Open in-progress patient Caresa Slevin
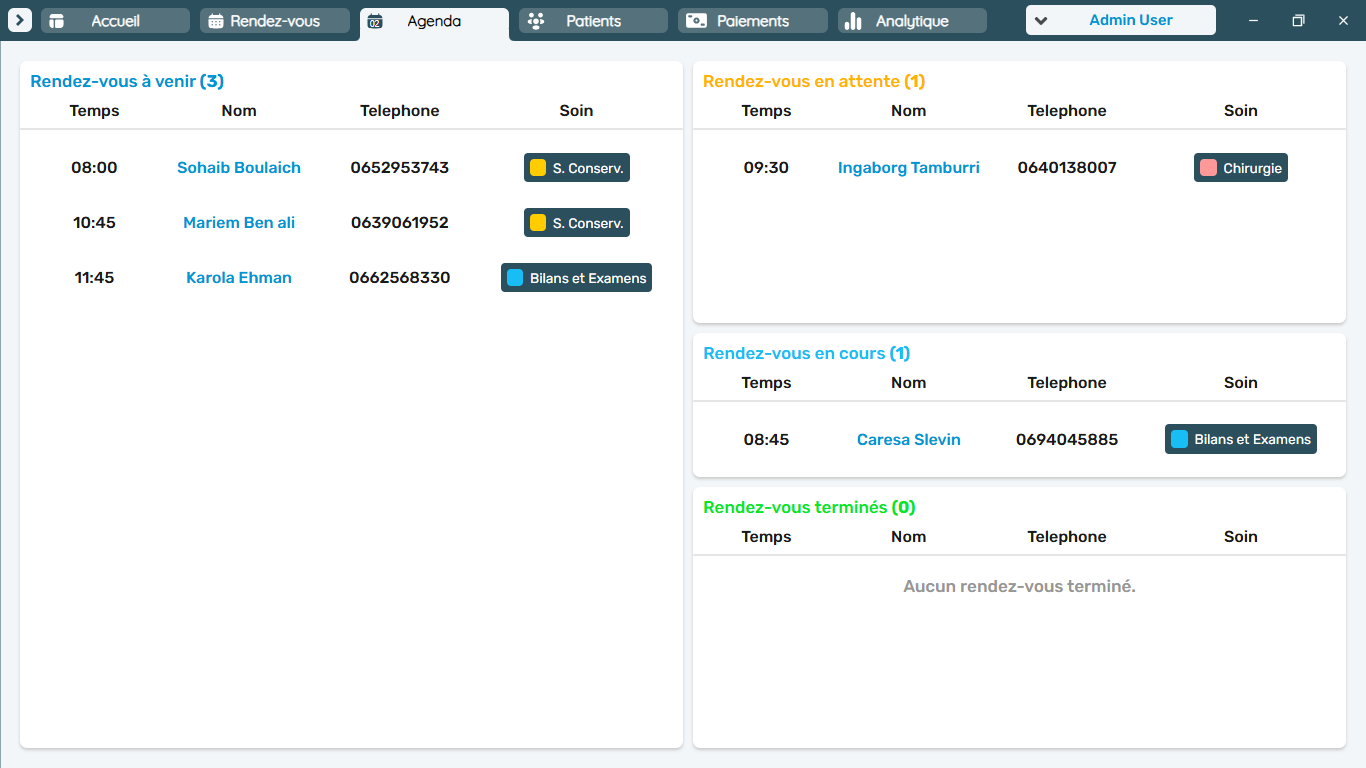Viewport: 1366px width, 768px height. click(x=909, y=440)
